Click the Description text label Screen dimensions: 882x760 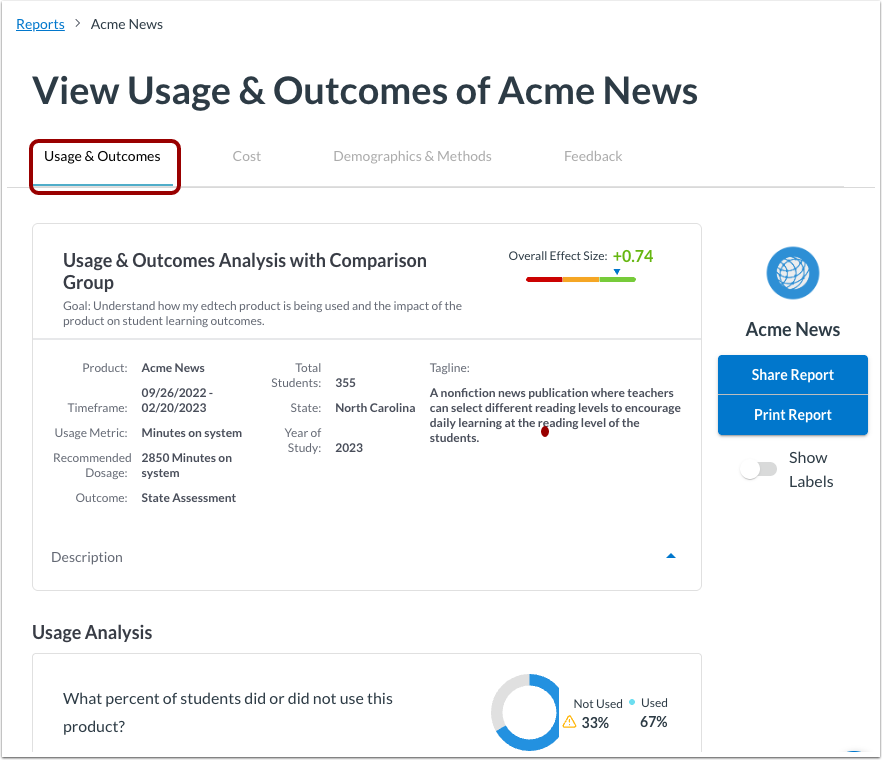click(86, 557)
